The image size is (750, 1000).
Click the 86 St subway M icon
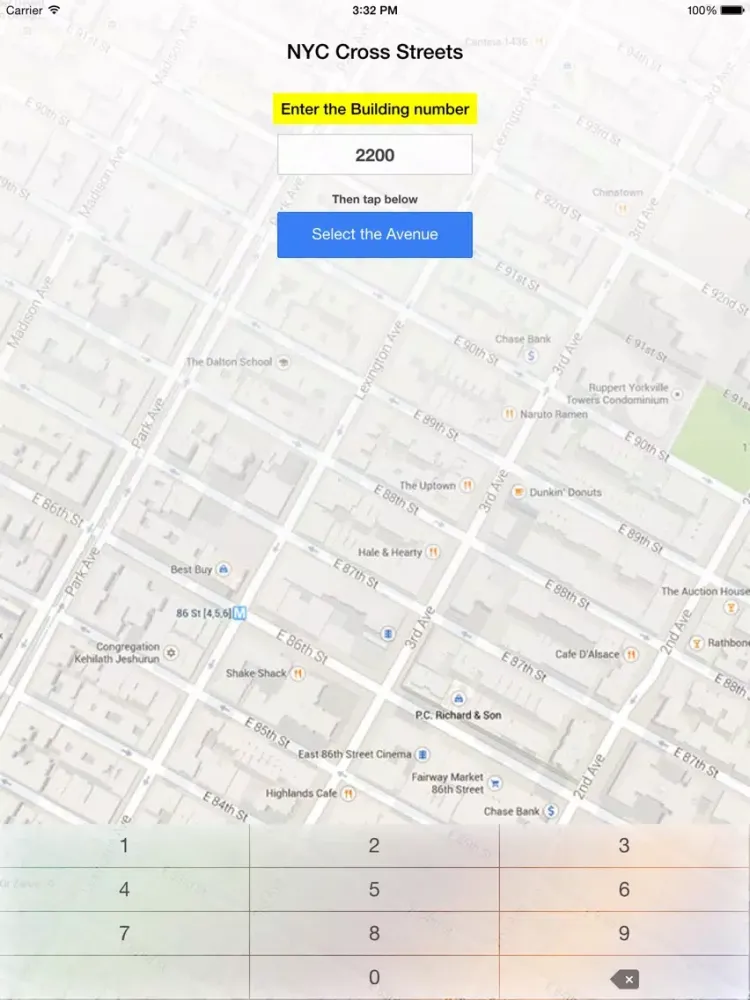(239, 613)
